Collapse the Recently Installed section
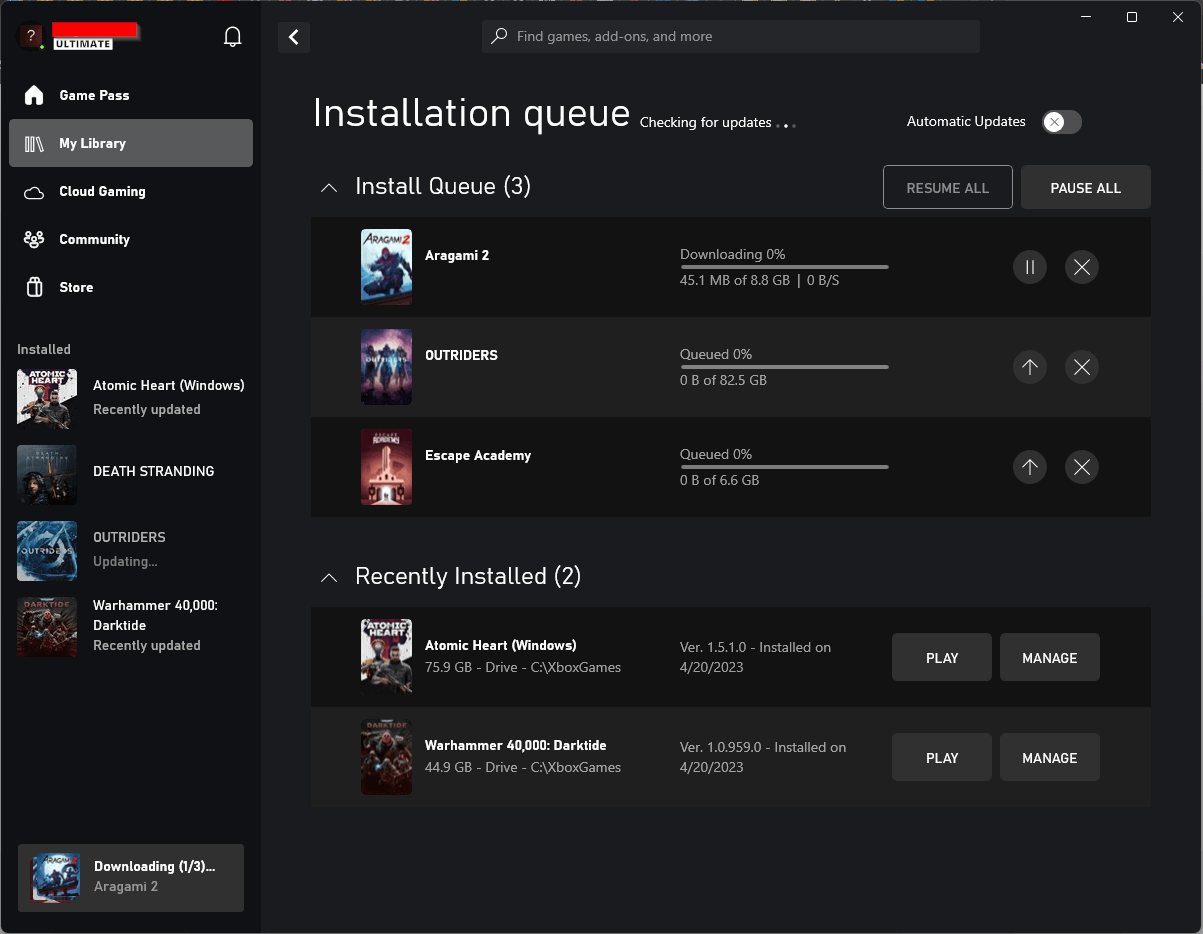Viewport: 1203px width, 934px height. (329, 577)
